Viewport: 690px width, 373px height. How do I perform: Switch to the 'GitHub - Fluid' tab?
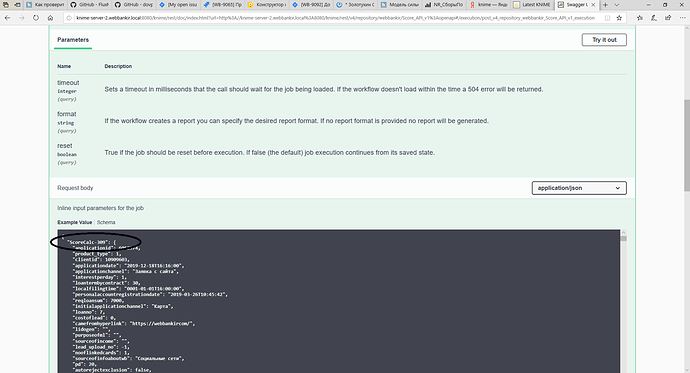pyautogui.click(x=89, y=5)
